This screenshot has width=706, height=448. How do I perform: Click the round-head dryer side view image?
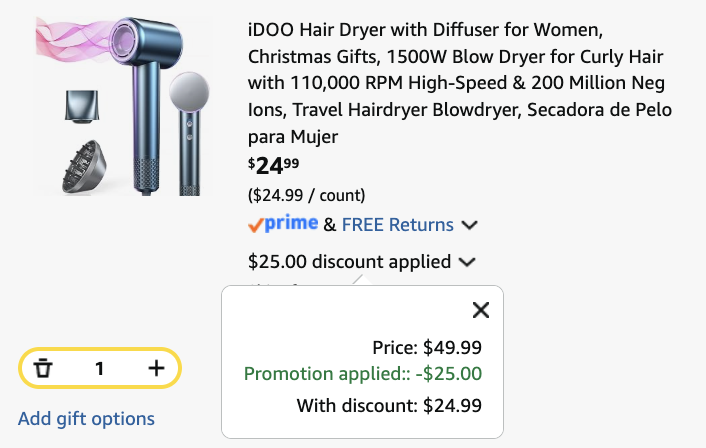coord(189,133)
